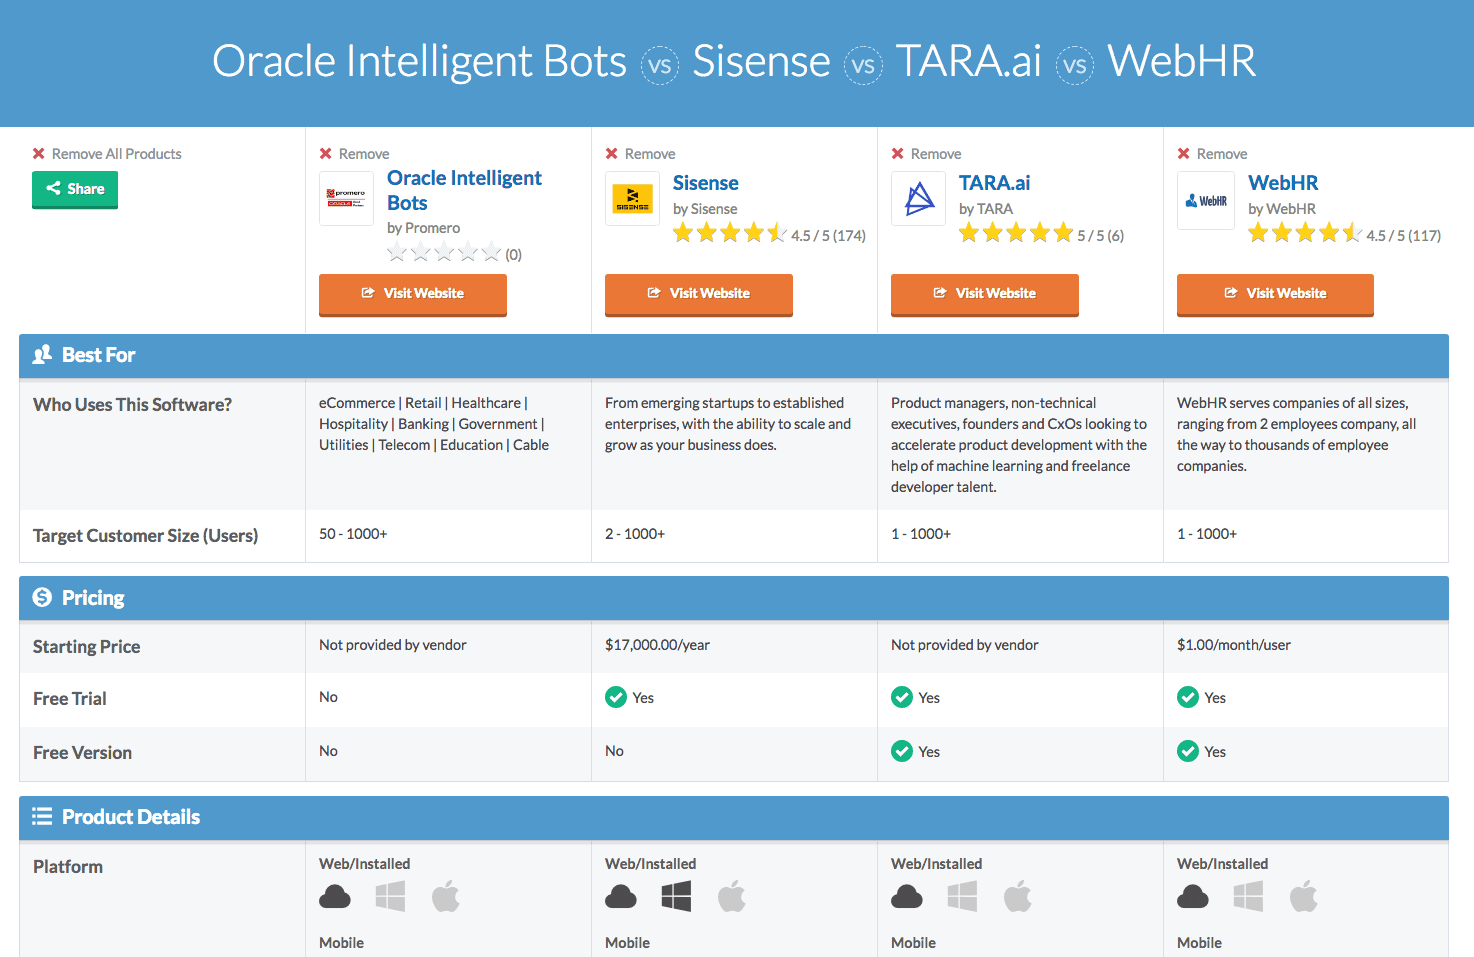Click the Free Trial row label
Viewport: 1474px width, 957px height.
pyautogui.click(x=69, y=699)
